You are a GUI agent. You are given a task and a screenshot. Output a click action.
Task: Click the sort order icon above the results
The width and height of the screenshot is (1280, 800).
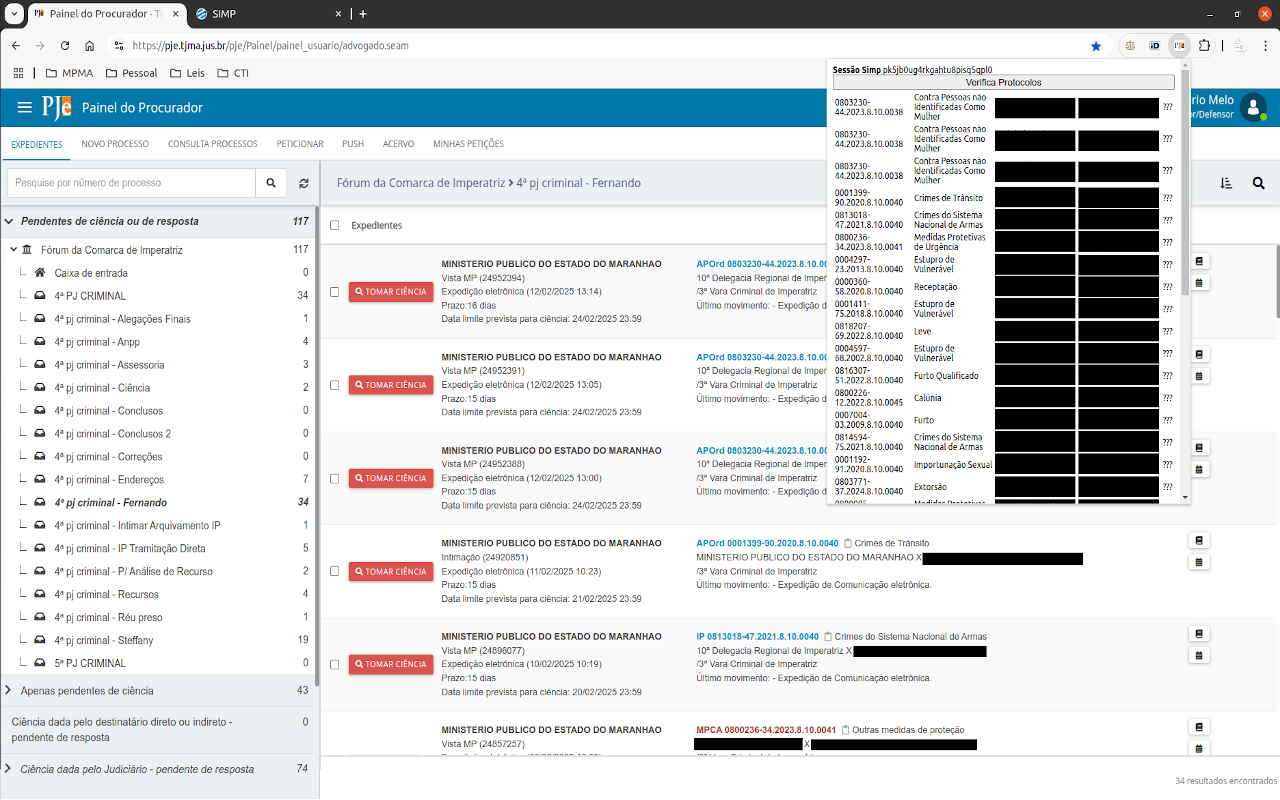(1227, 183)
